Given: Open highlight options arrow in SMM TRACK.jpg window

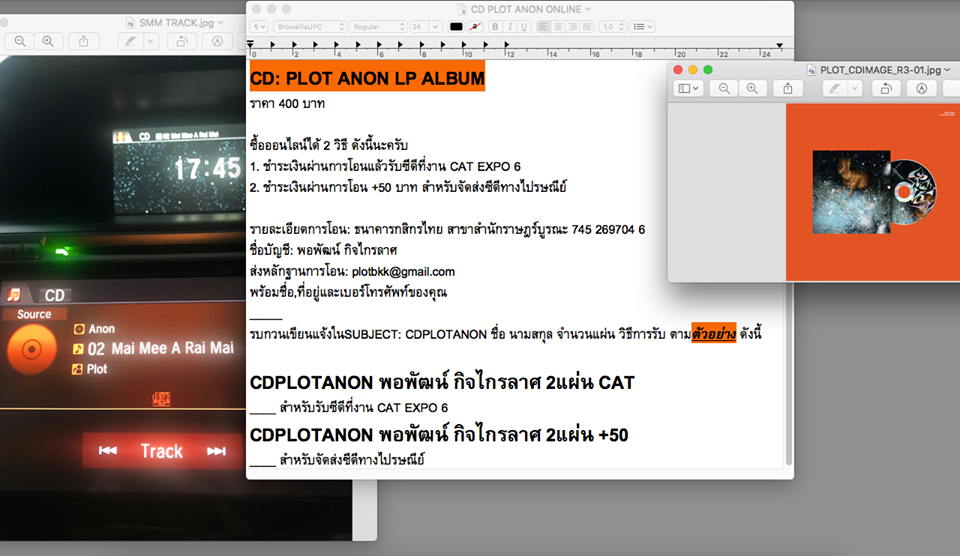Looking at the screenshot, I should pos(151,41).
